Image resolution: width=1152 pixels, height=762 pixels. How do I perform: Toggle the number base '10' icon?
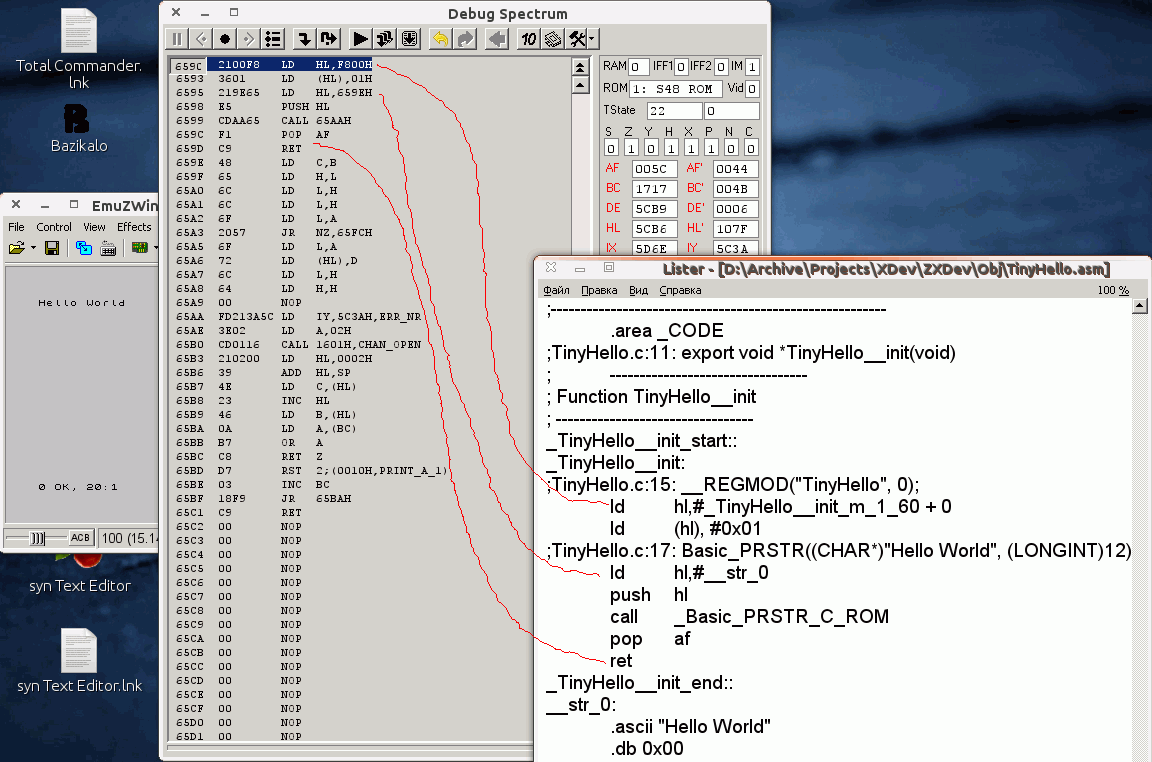pos(528,39)
